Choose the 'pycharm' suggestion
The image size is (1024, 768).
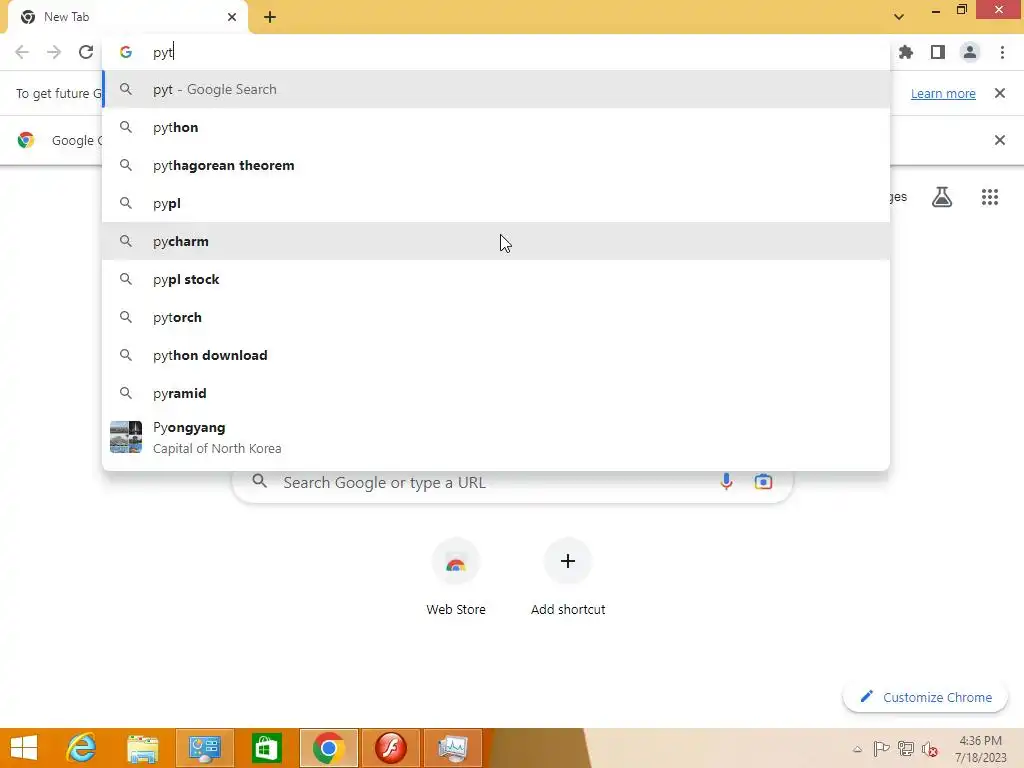point(496,241)
